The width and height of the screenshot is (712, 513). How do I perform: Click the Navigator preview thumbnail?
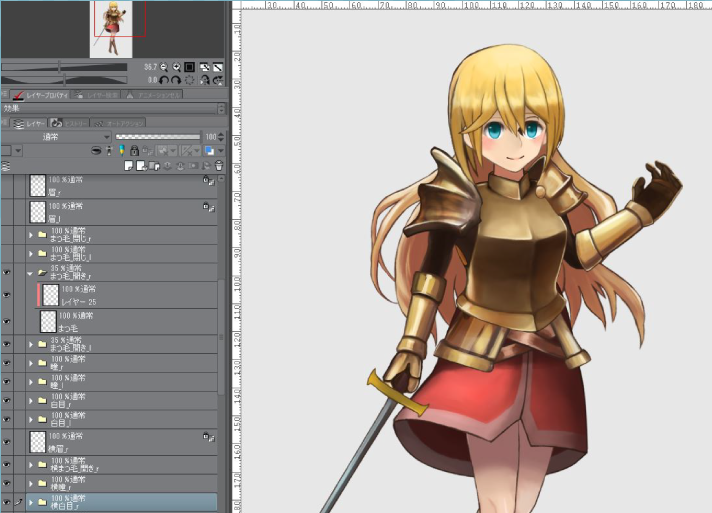point(111,29)
